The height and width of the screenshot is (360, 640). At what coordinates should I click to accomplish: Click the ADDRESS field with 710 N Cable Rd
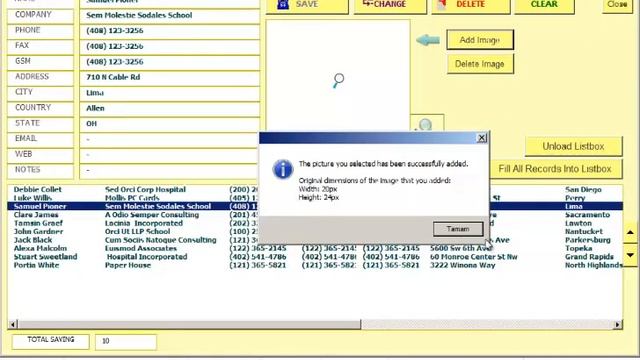(x=170, y=78)
